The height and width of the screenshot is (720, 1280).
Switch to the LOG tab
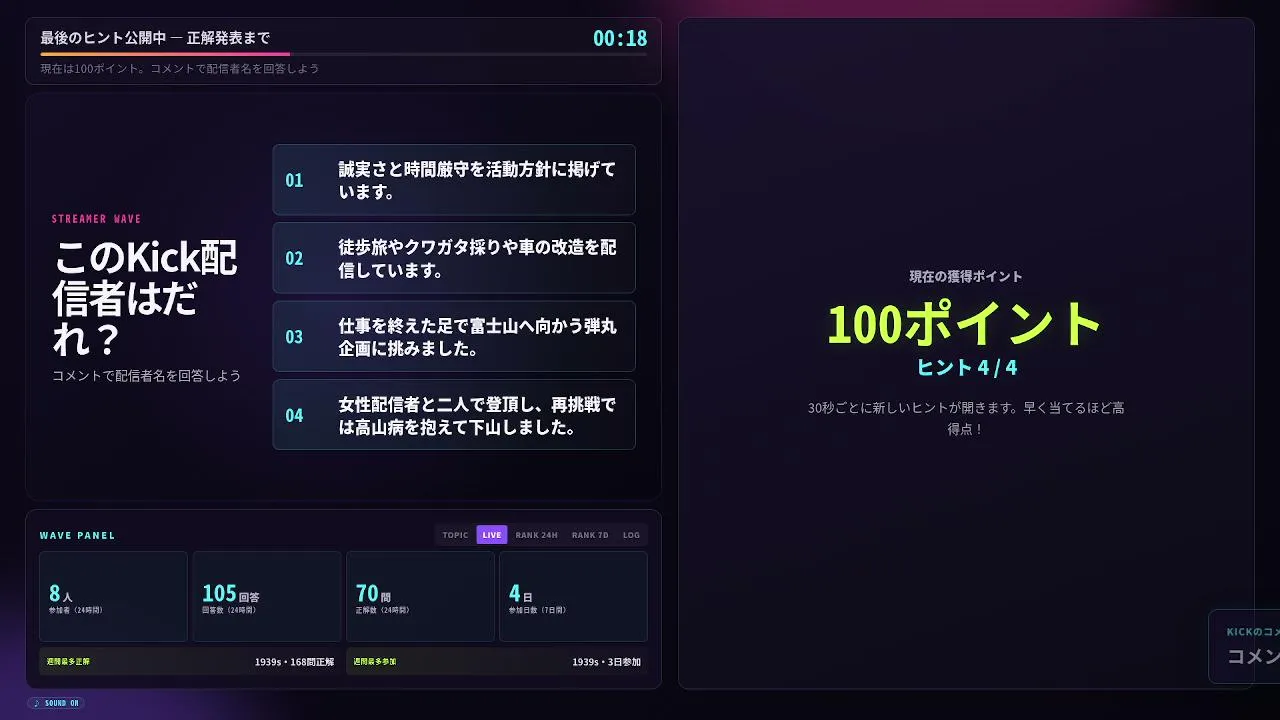pos(631,535)
